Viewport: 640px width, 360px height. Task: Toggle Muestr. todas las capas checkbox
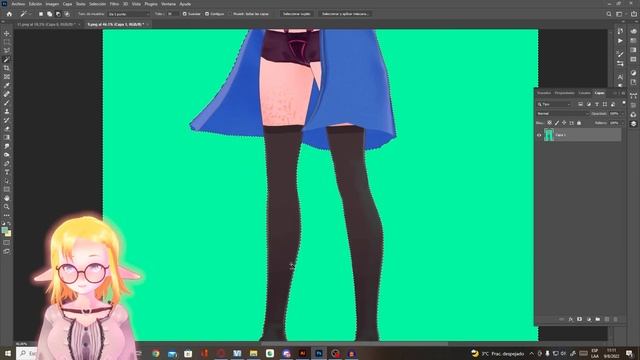coord(230,14)
